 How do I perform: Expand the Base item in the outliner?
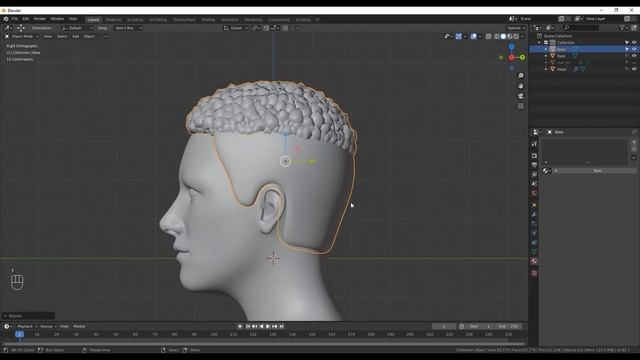tap(546, 49)
